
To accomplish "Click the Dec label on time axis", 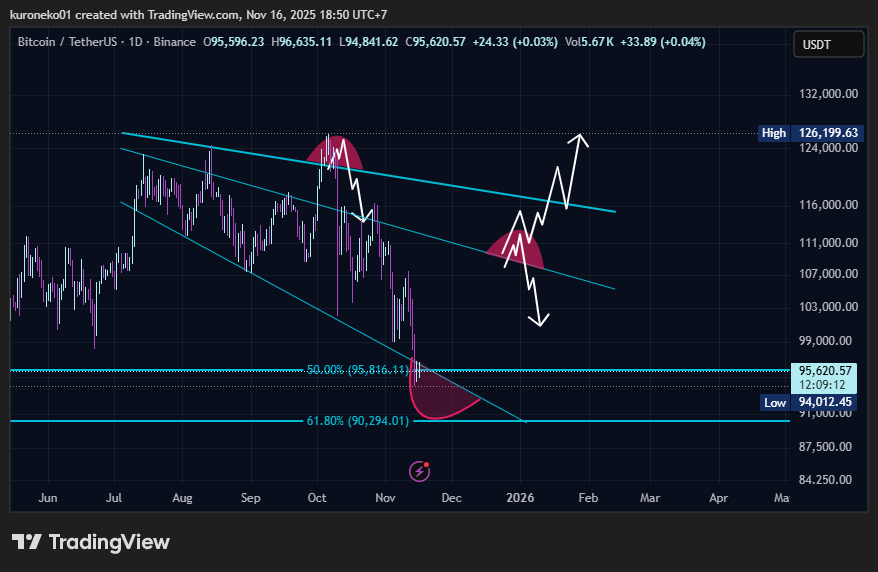I will pos(451,498).
